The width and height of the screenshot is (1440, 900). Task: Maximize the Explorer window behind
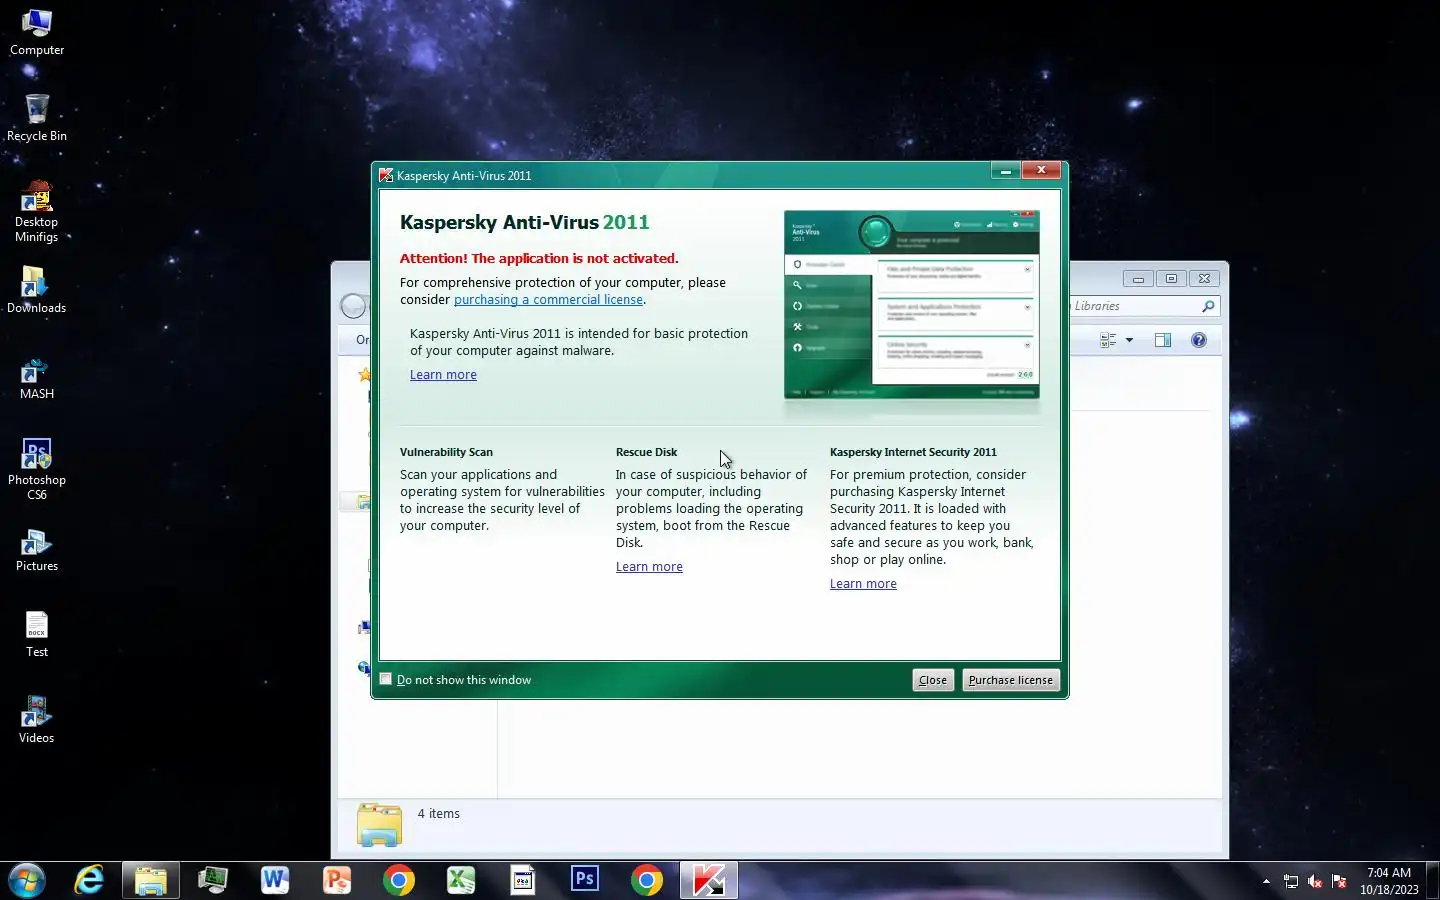[x=1171, y=279]
